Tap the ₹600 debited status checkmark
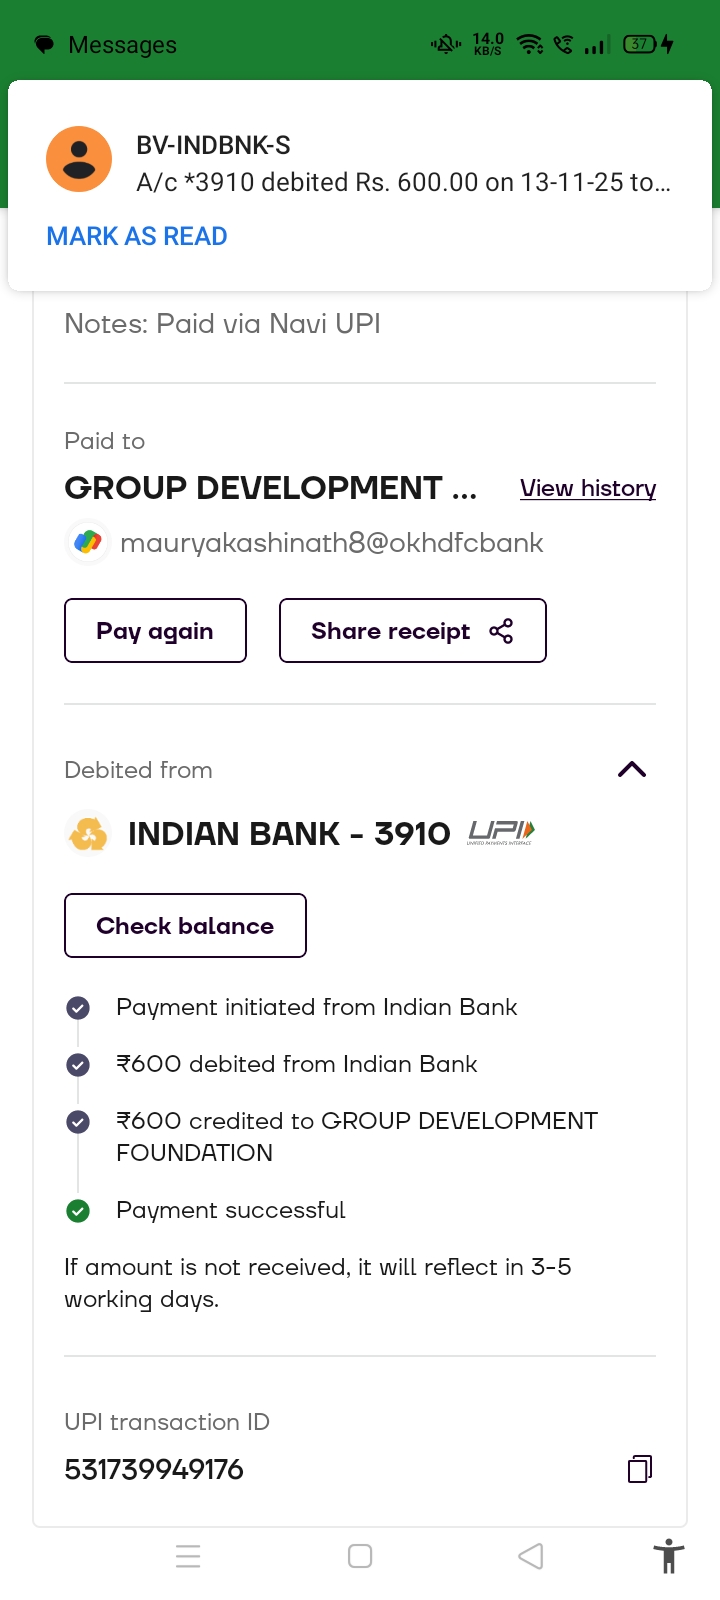The height and width of the screenshot is (1600, 720). coord(78,1065)
